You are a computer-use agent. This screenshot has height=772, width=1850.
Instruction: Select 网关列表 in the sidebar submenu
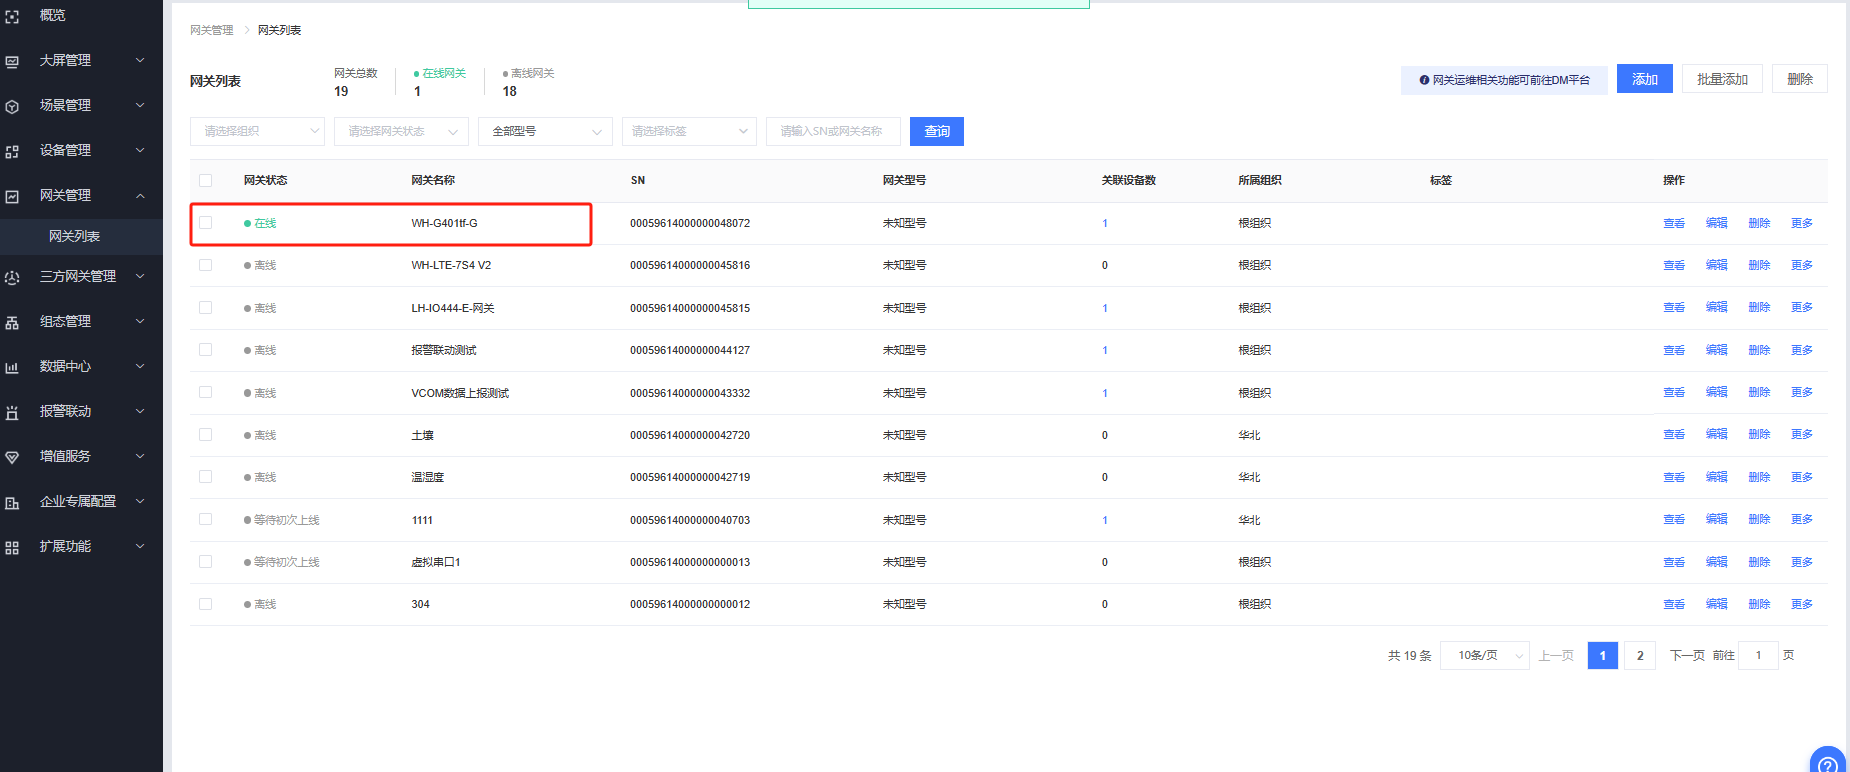pos(75,237)
